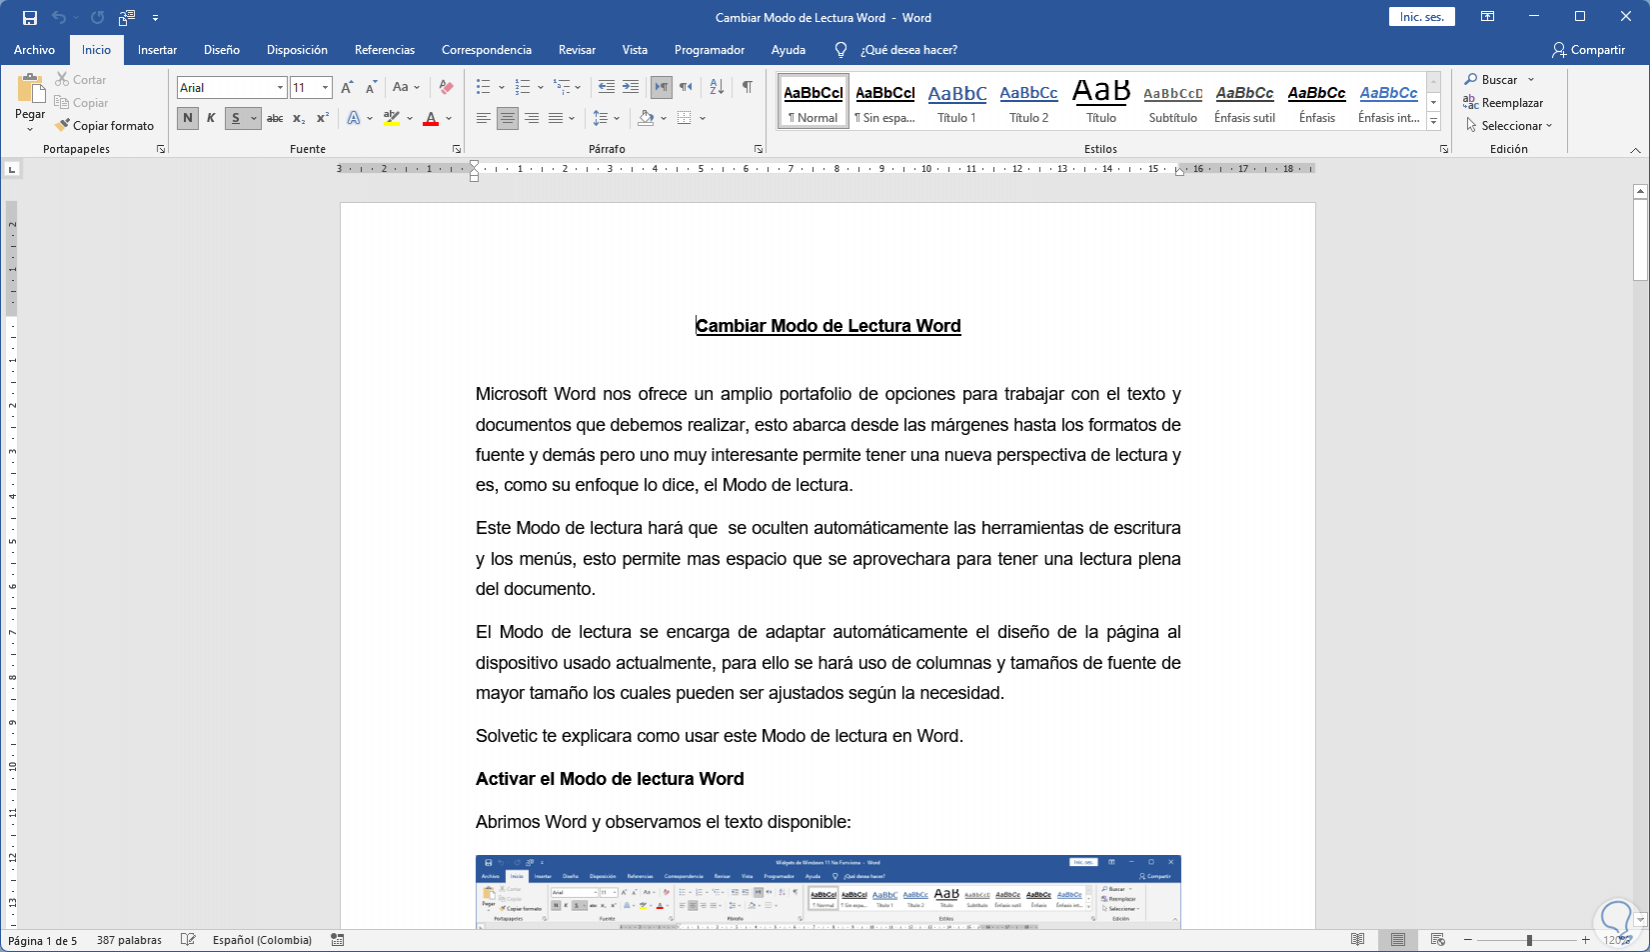The height and width of the screenshot is (952, 1650).
Task: Click the Inic. ses. sign-in button
Action: (x=1421, y=17)
